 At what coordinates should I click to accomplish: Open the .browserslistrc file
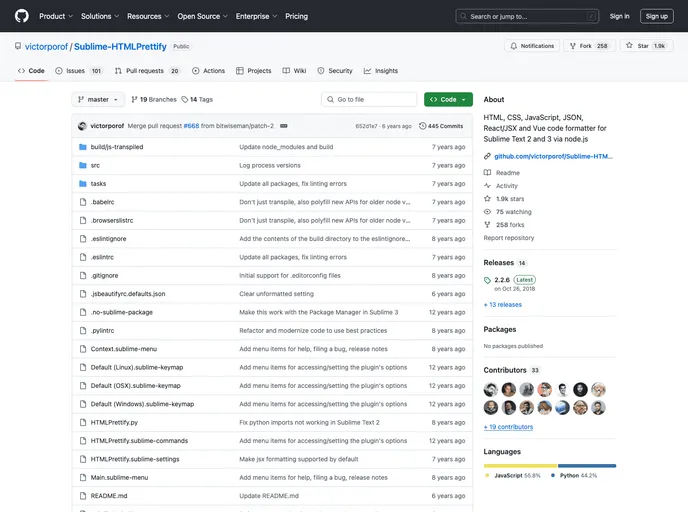pyautogui.click(x=112, y=221)
